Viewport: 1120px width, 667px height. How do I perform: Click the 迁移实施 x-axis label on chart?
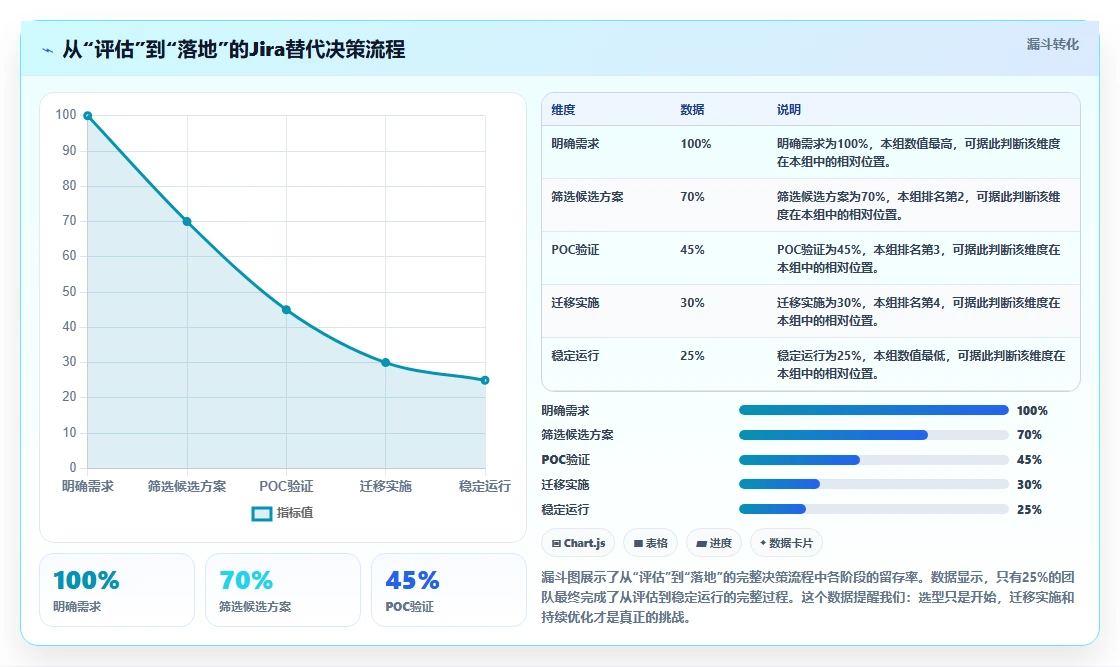(x=386, y=486)
